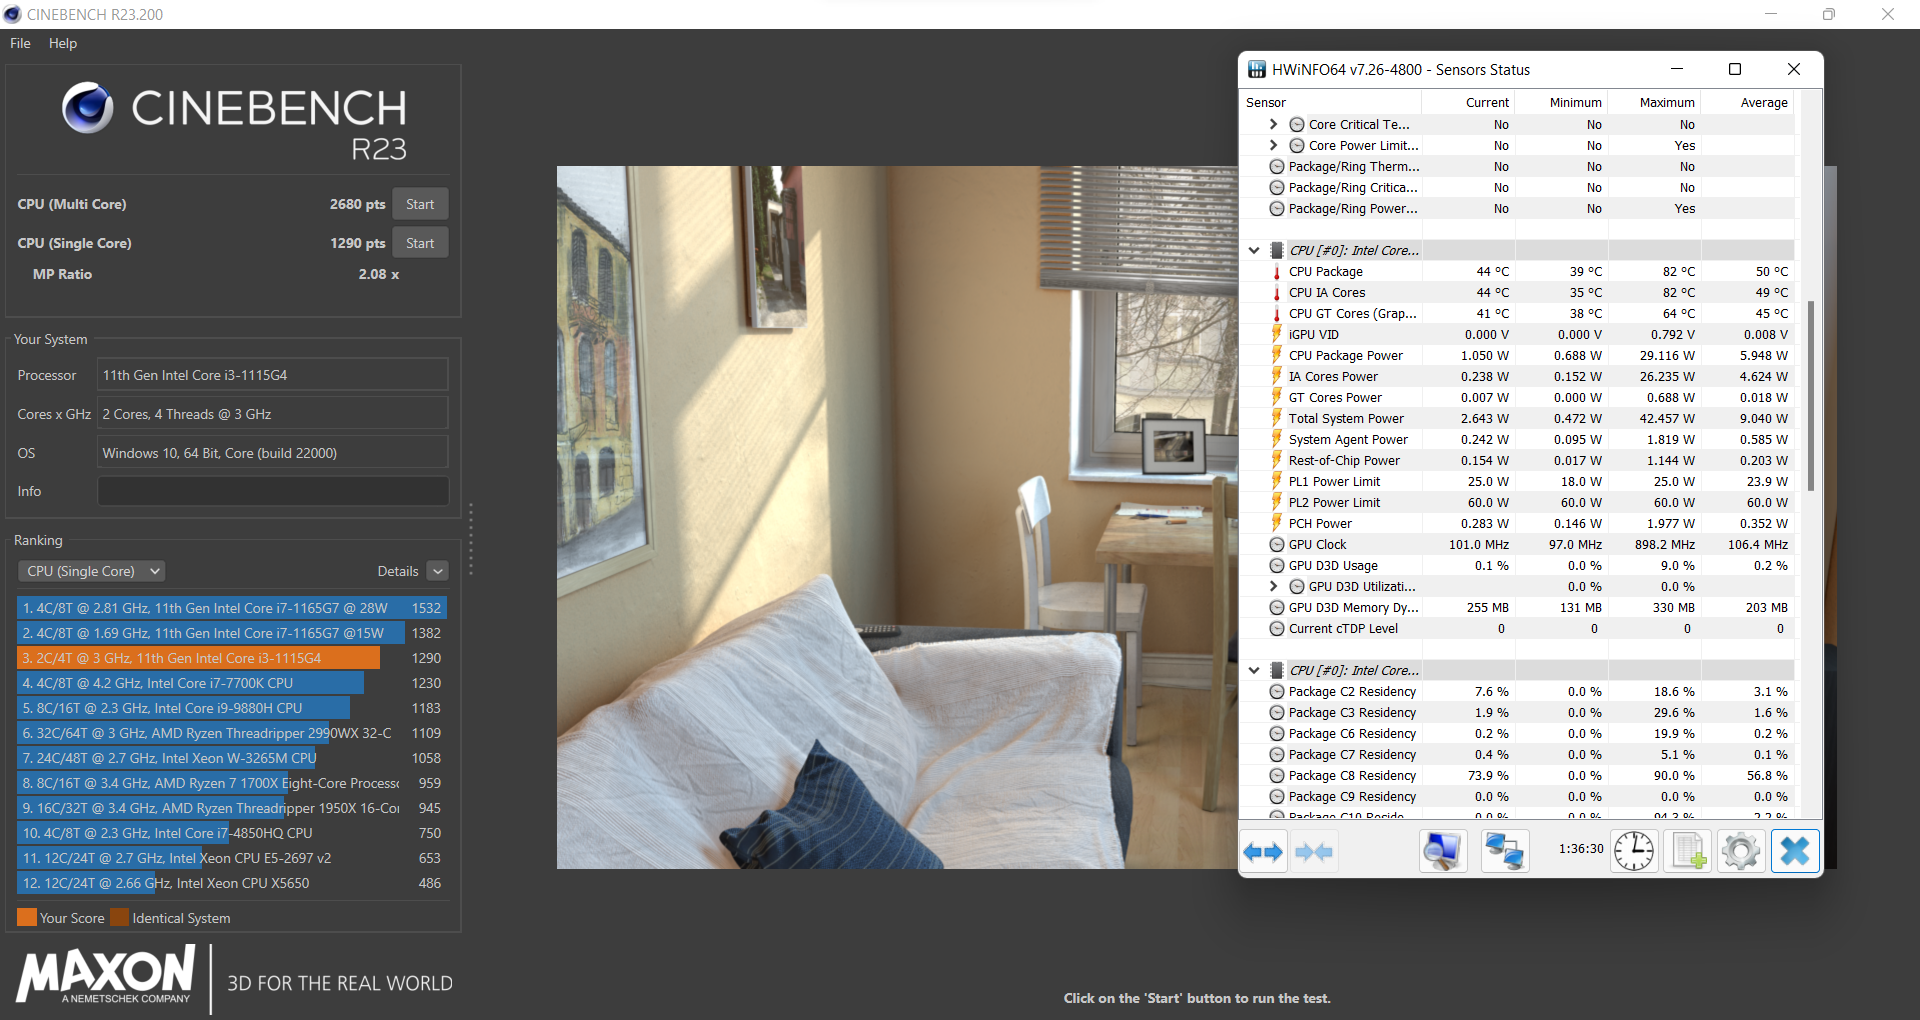Click the Sensor column header
The height and width of the screenshot is (1020, 1920).
click(1330, 103)
